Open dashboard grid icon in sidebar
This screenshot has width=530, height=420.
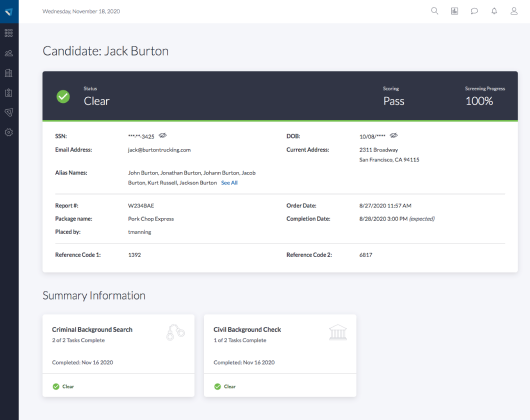pyautogui.click(x=9, y=33)
